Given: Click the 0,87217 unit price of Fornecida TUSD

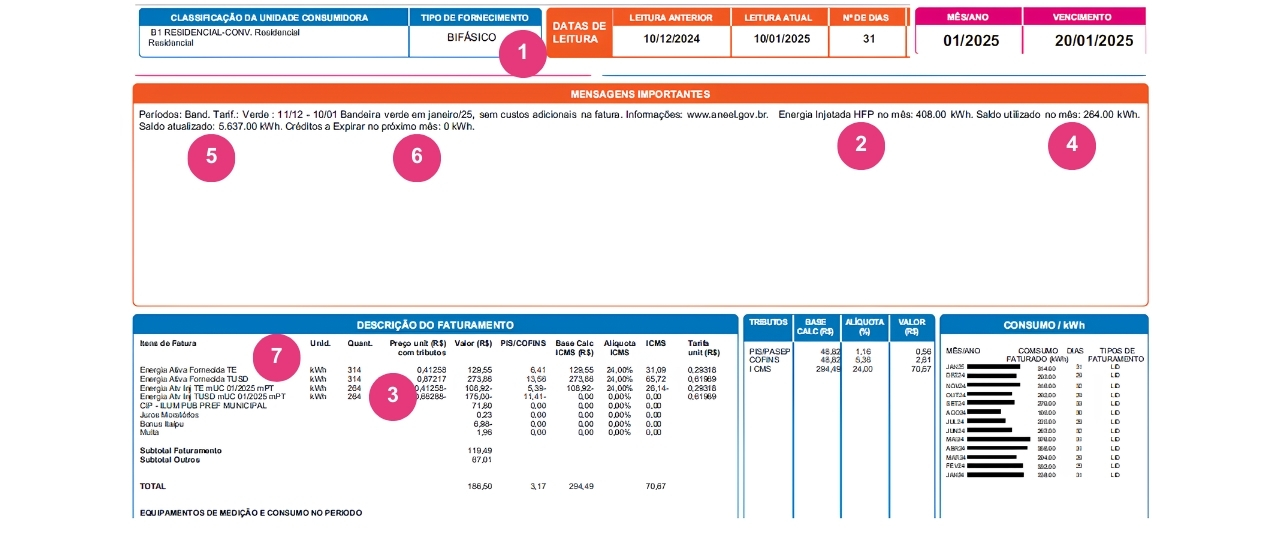Looking at the screenshot, I should 430,379.
